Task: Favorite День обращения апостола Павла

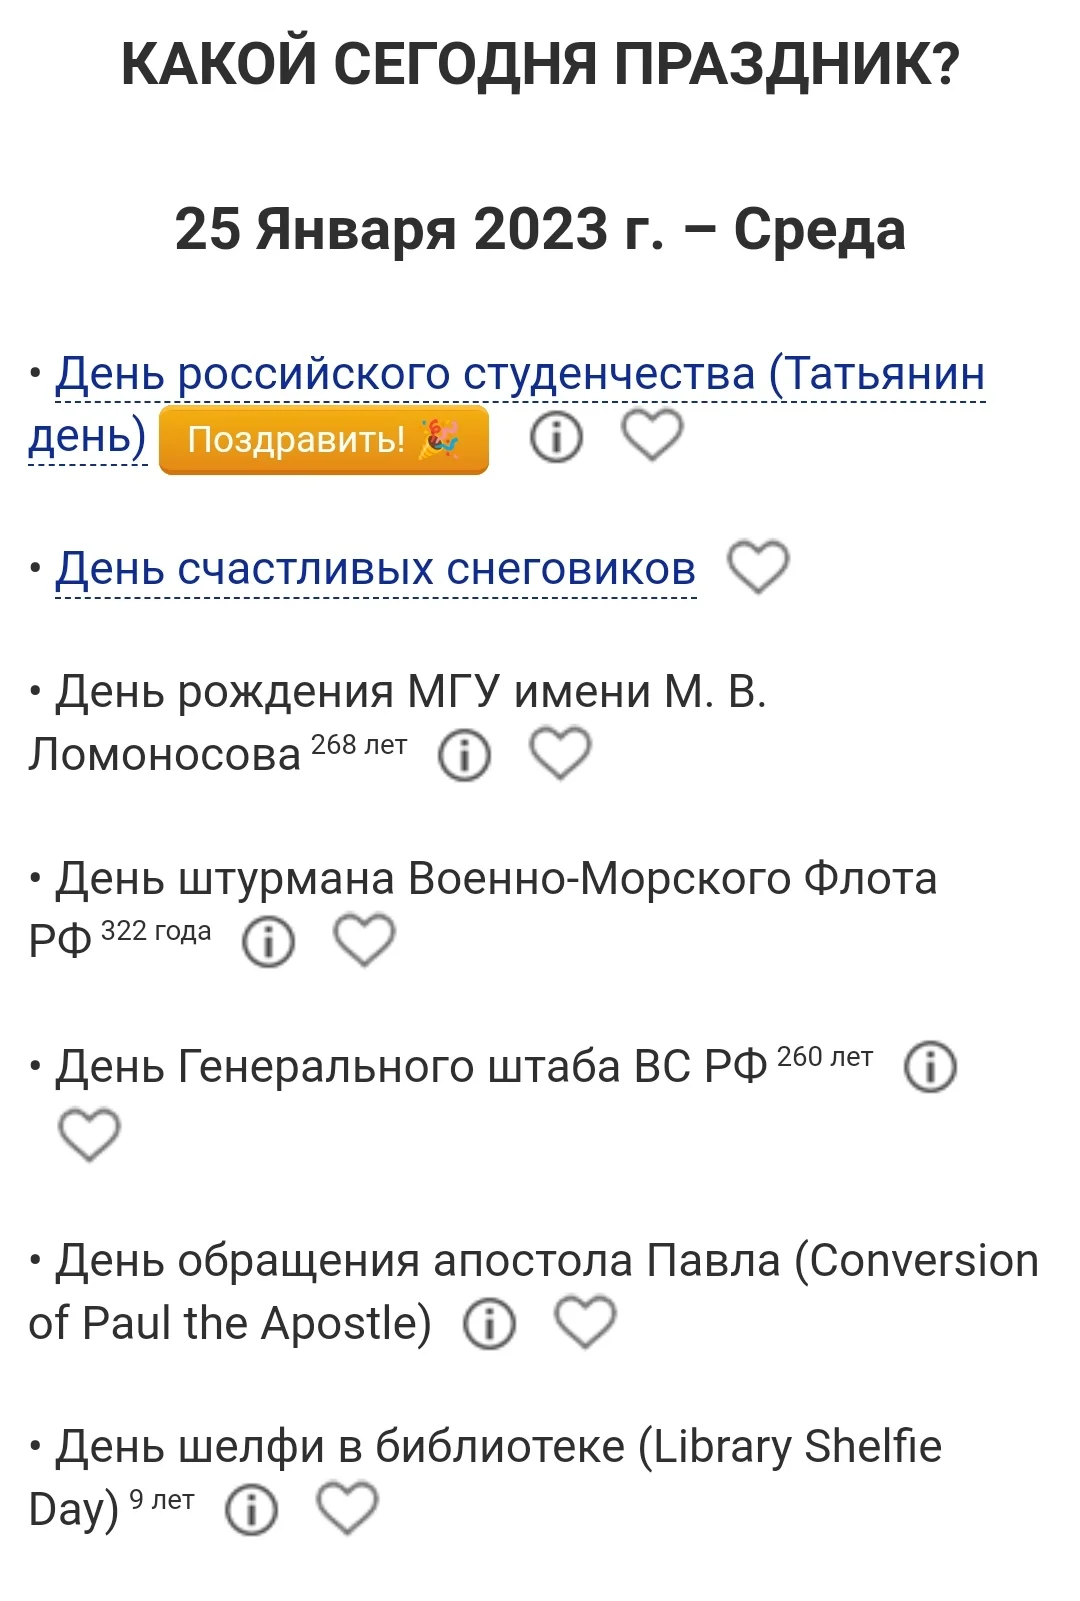Action: (585, 1322)
